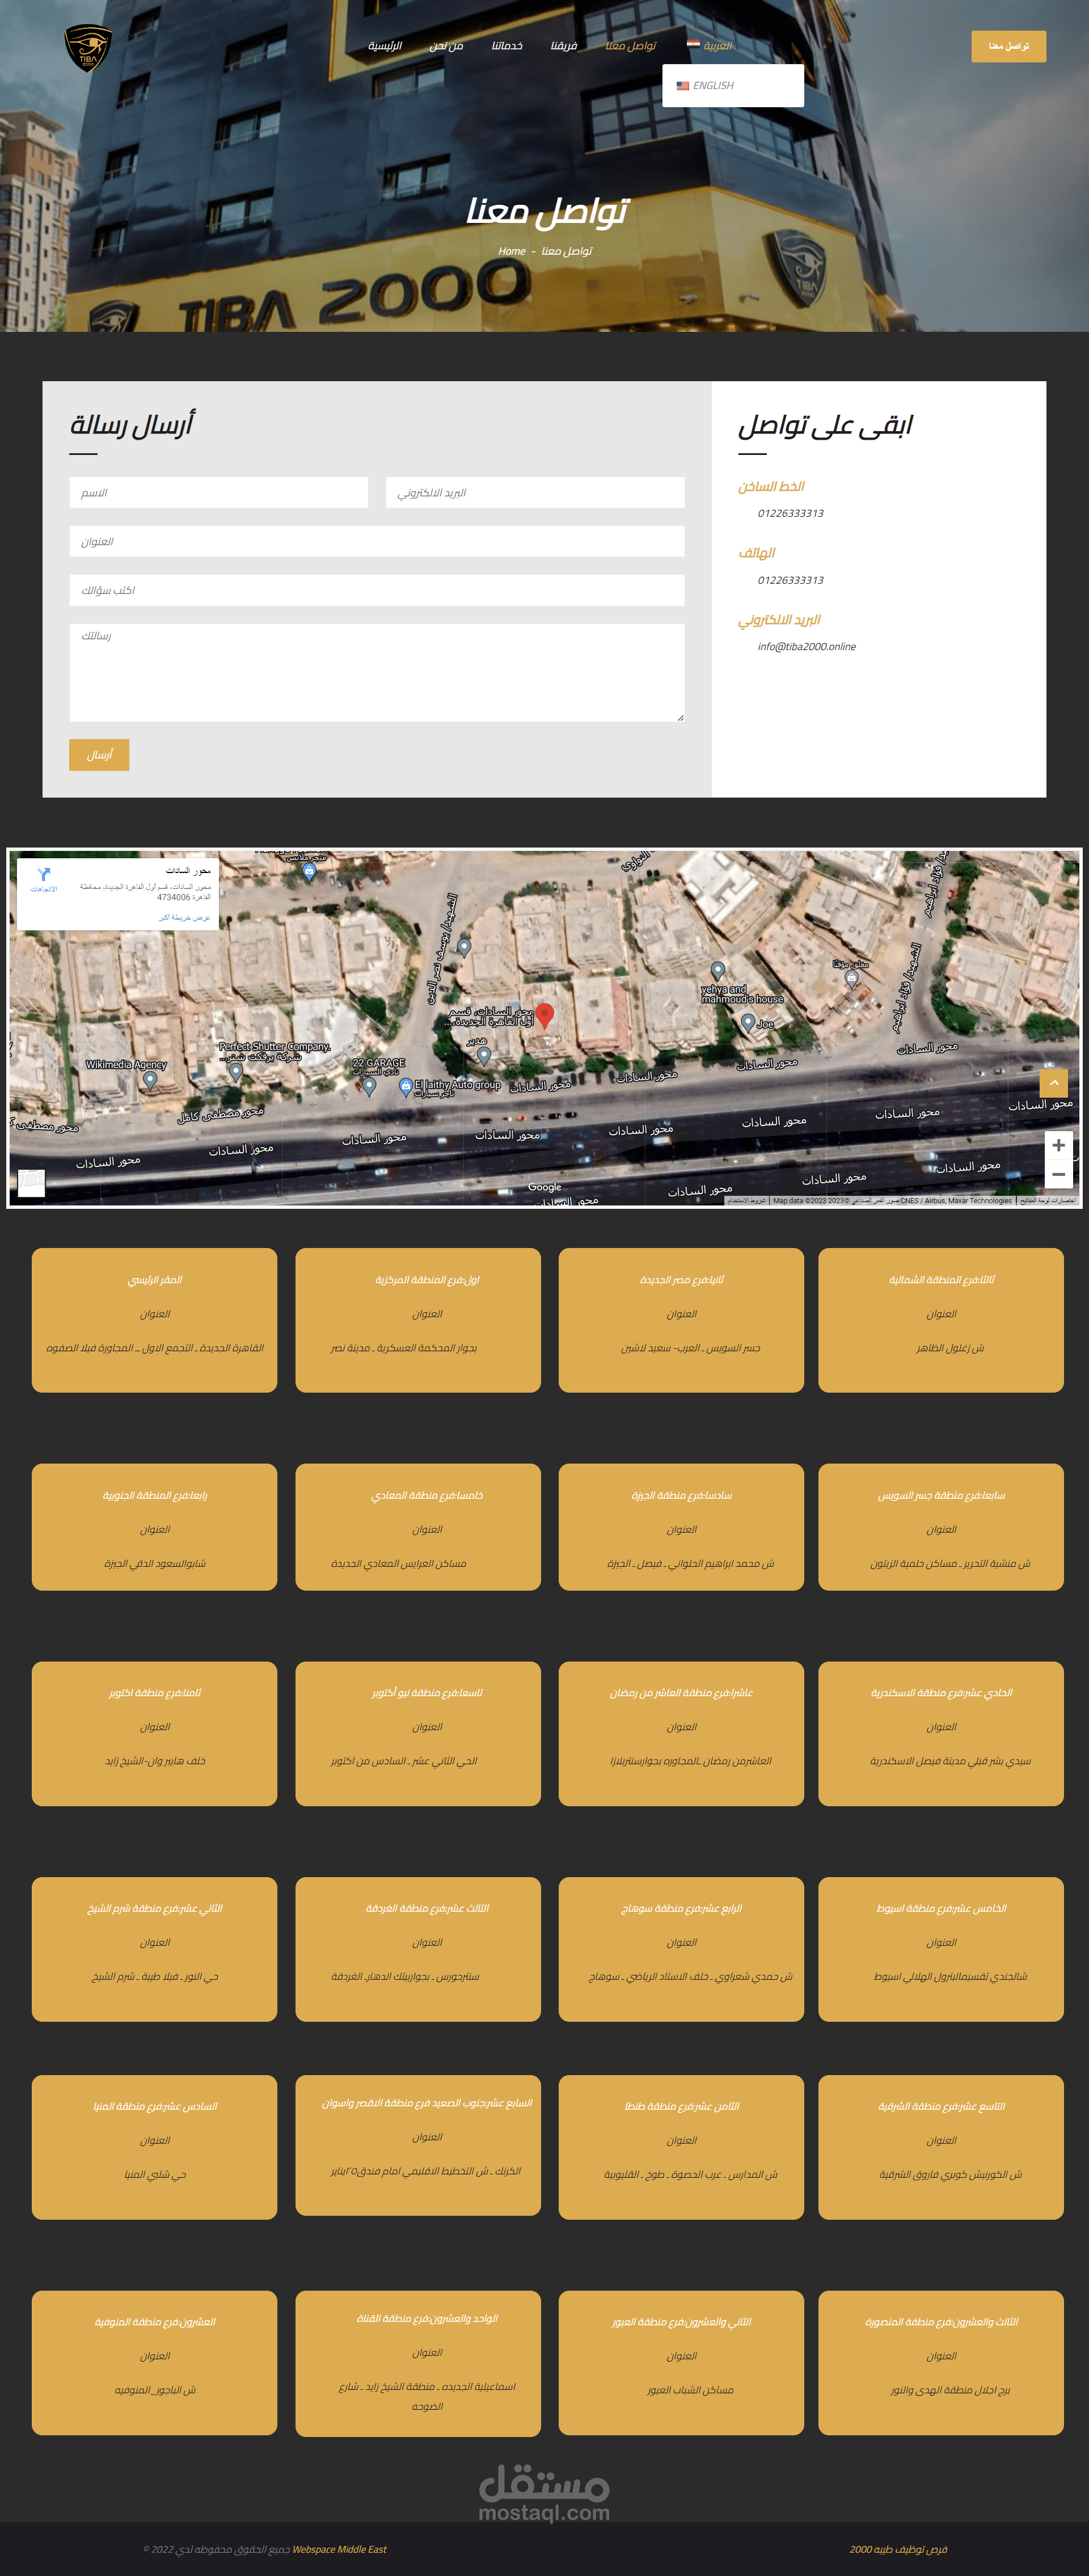Viewport: 1089px width, 2576px height.
Task: Go to the من نحن menu item
Action: 446,46
